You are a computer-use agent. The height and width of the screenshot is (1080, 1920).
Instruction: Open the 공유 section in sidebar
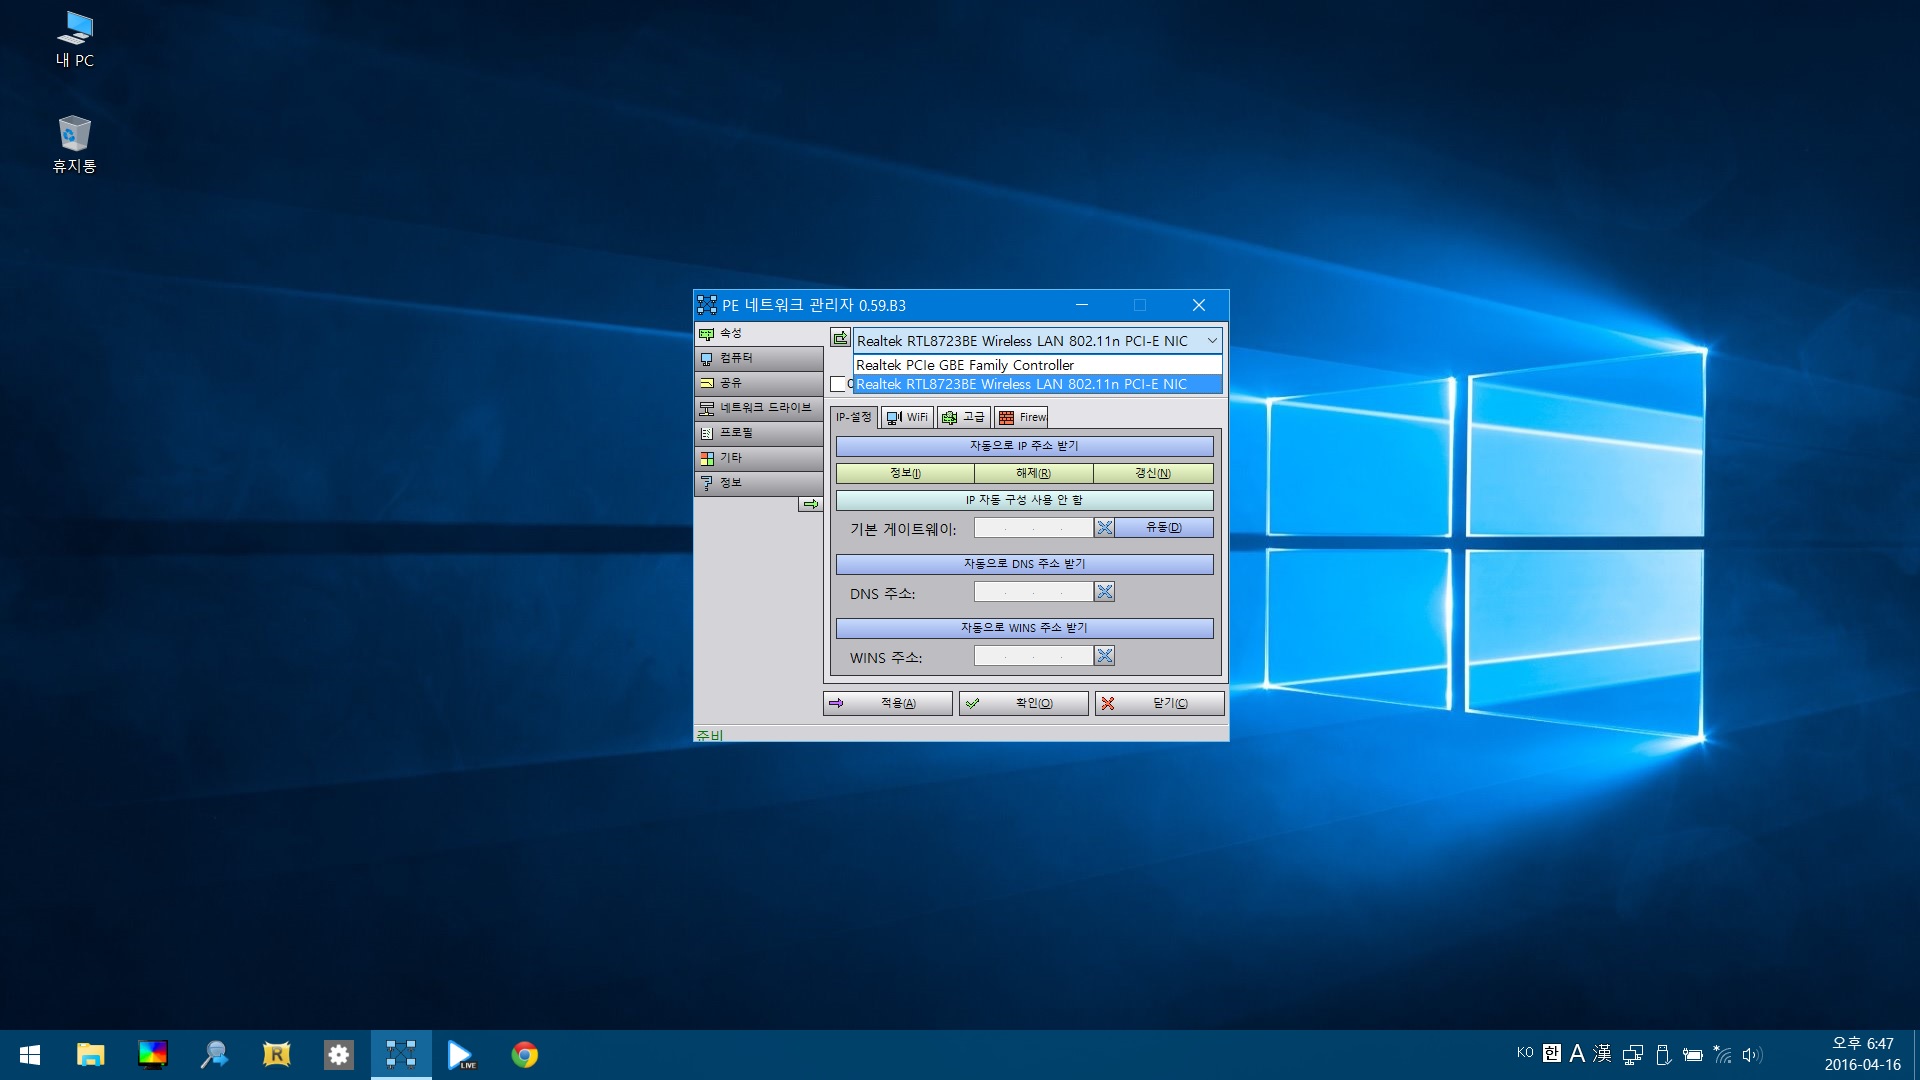coord(759,383)
